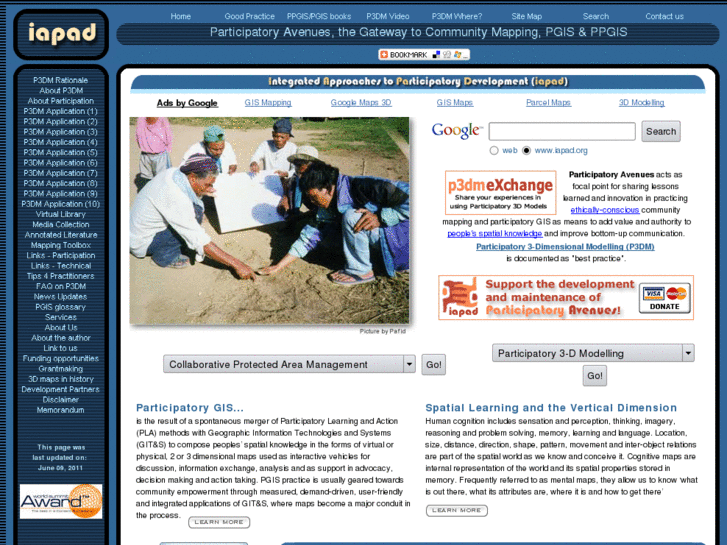Click Go! beside Collaborative Protected Area Management
Screen dimensions: 727x545
pos(434,365)
